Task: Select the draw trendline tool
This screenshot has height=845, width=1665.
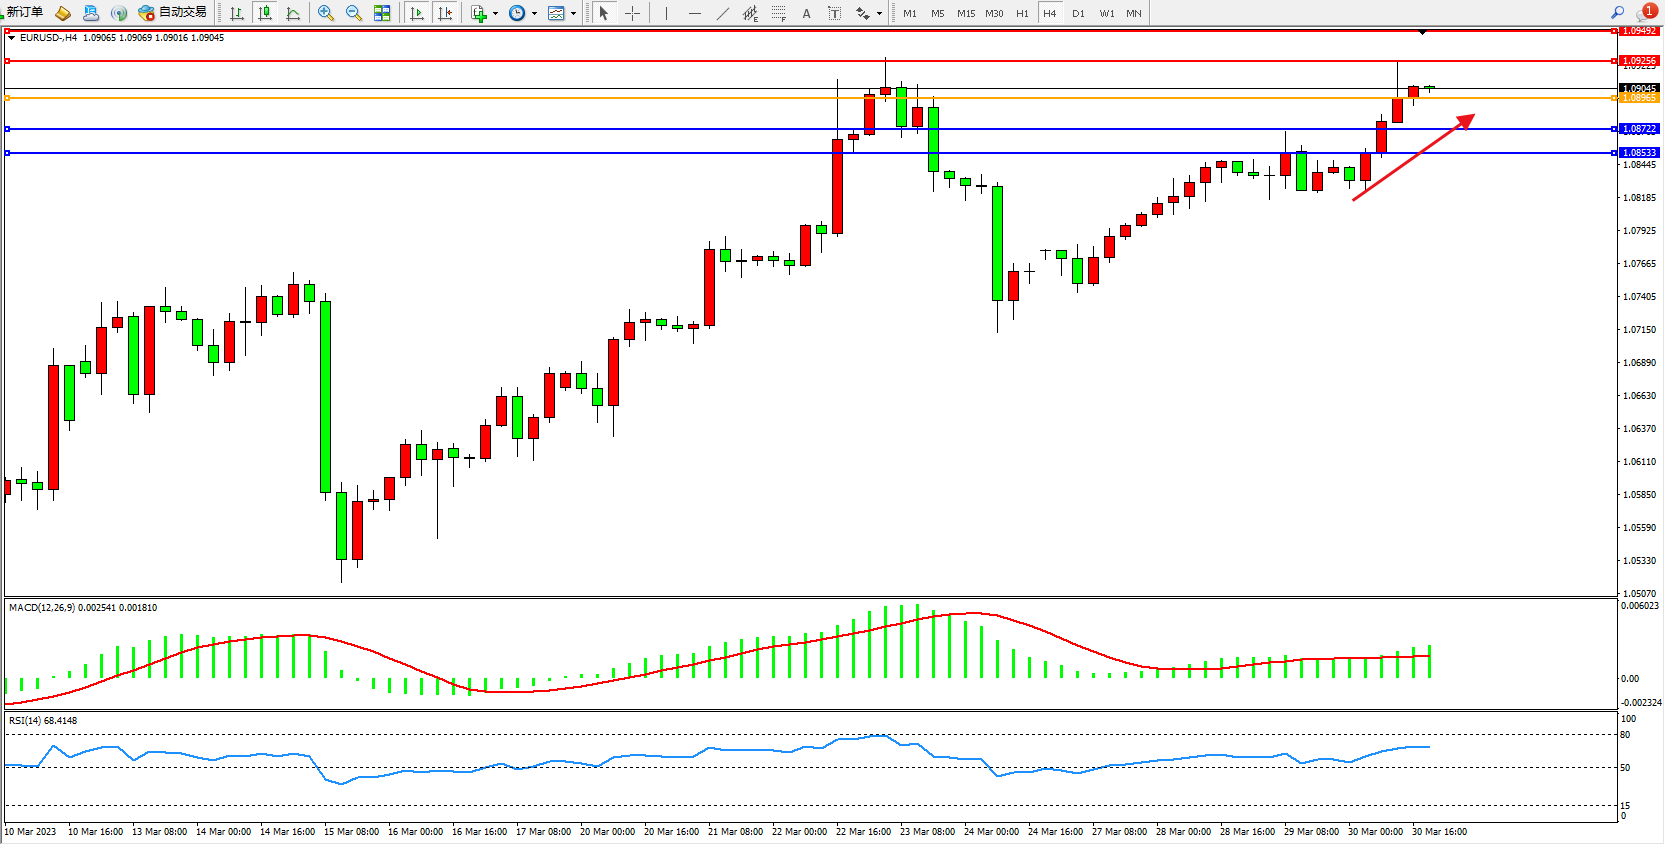Action: coord(722,13)
